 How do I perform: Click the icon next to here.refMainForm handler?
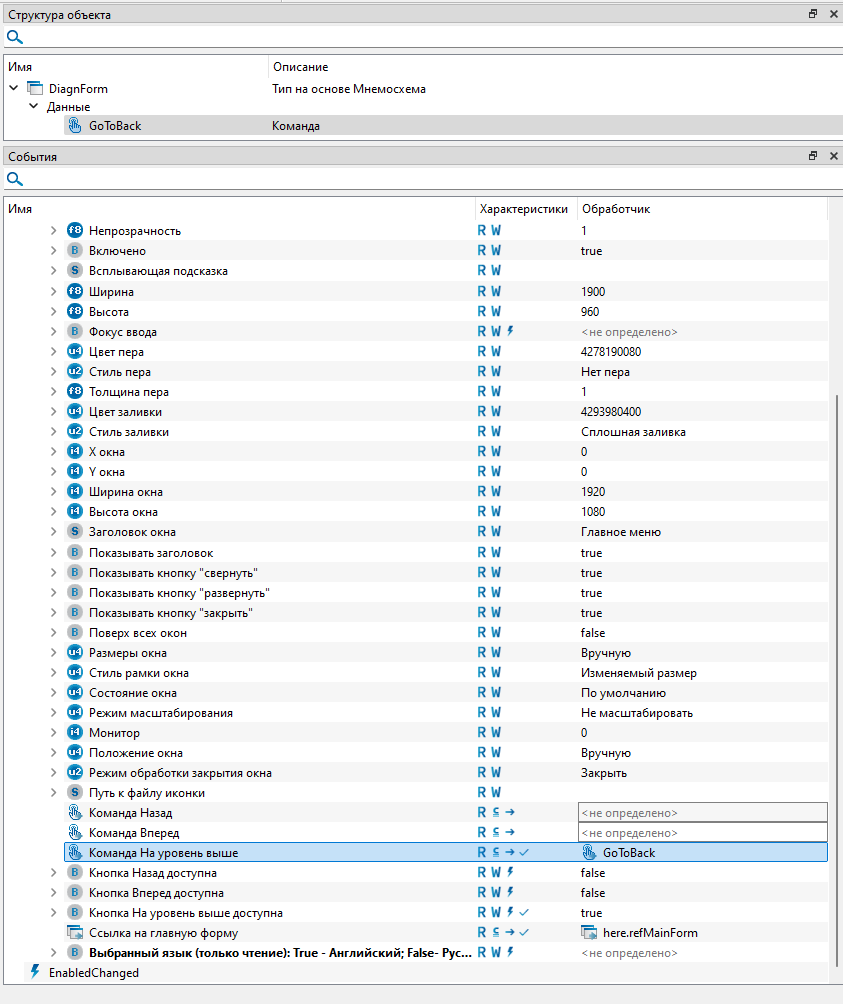point(589,933)
